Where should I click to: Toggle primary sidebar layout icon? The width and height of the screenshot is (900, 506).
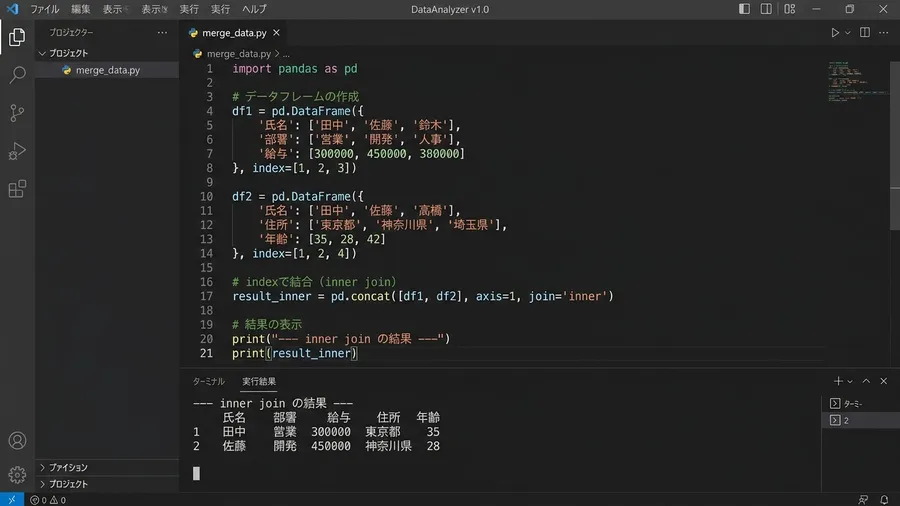(744, 9)
